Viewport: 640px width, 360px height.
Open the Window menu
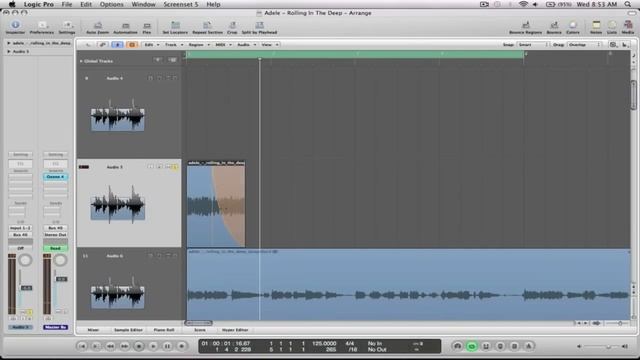[143, 4]
